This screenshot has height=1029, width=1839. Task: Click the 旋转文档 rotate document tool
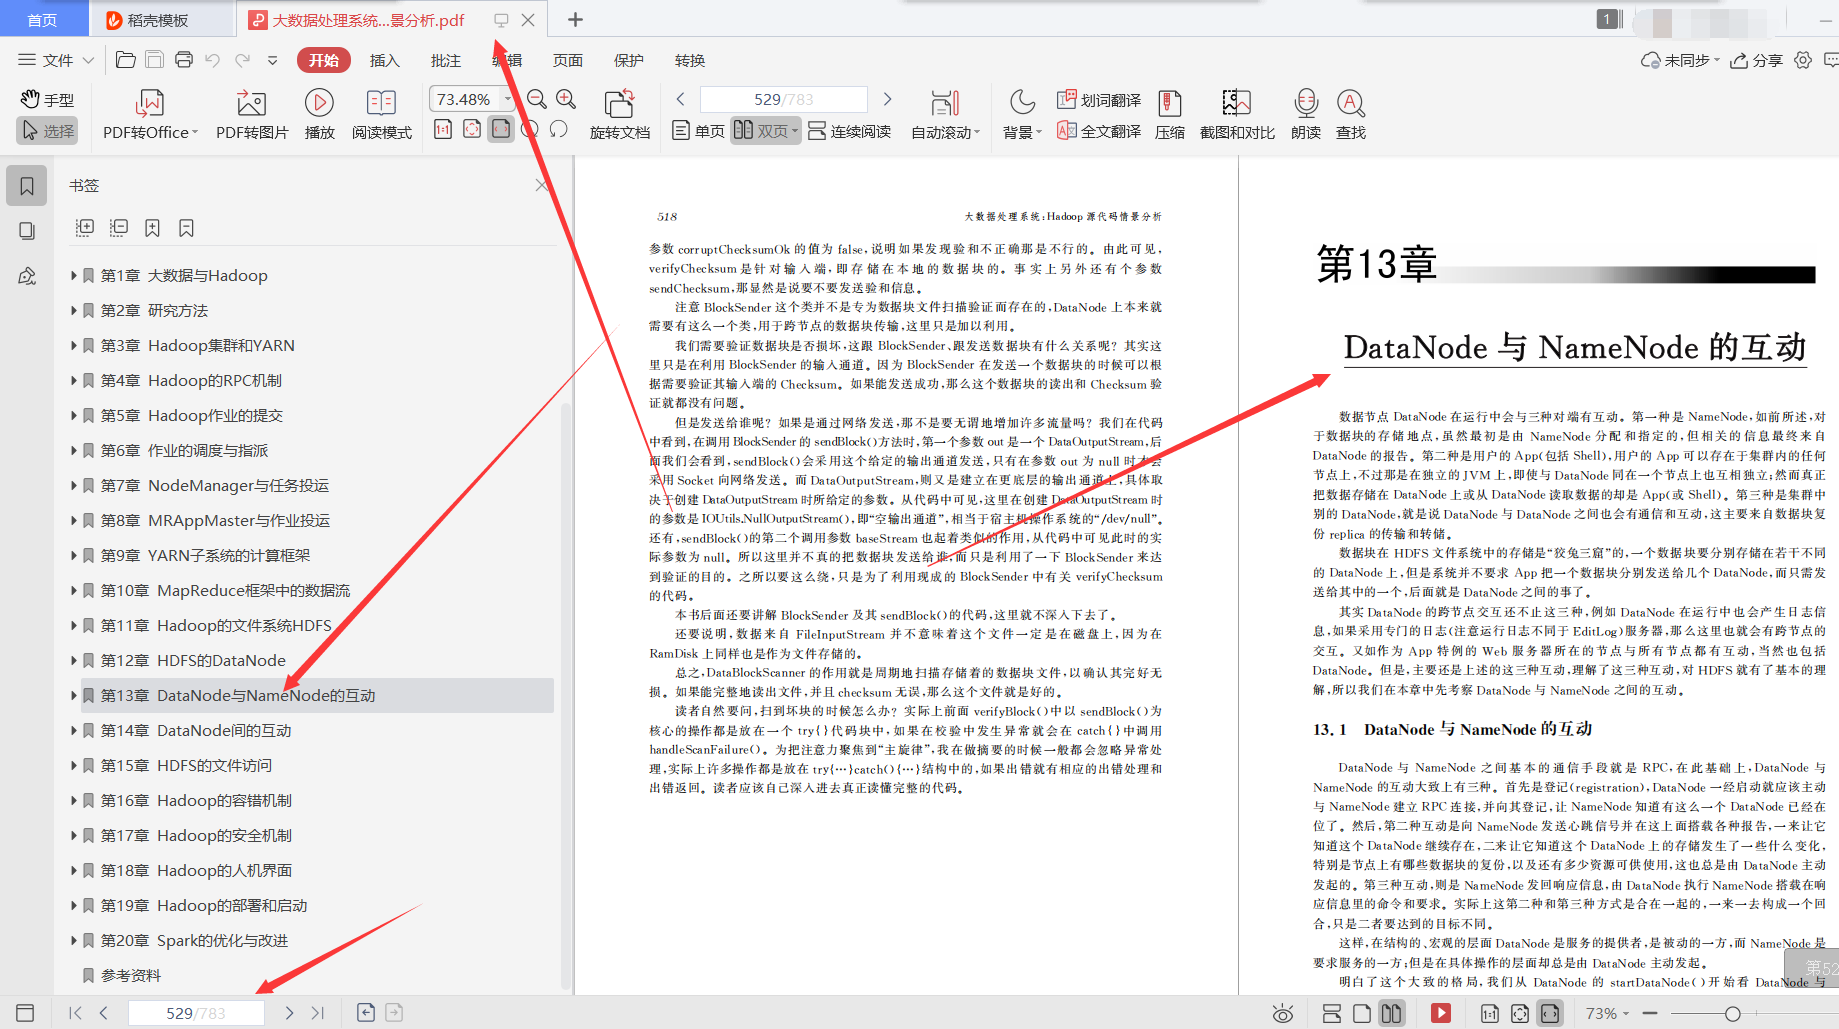tap(619, 115)
